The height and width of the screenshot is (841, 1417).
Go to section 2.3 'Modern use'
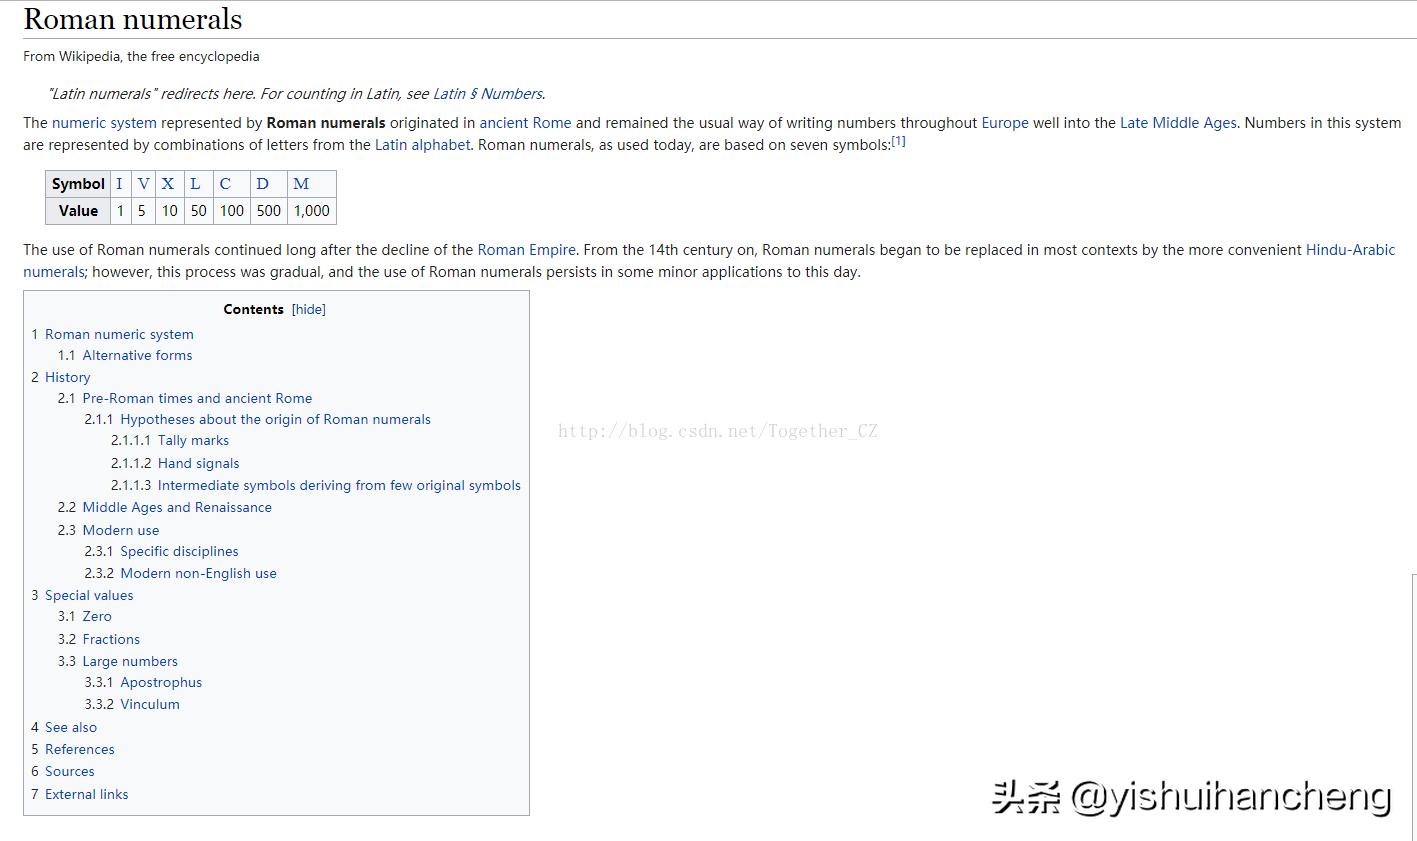[121, 530]
